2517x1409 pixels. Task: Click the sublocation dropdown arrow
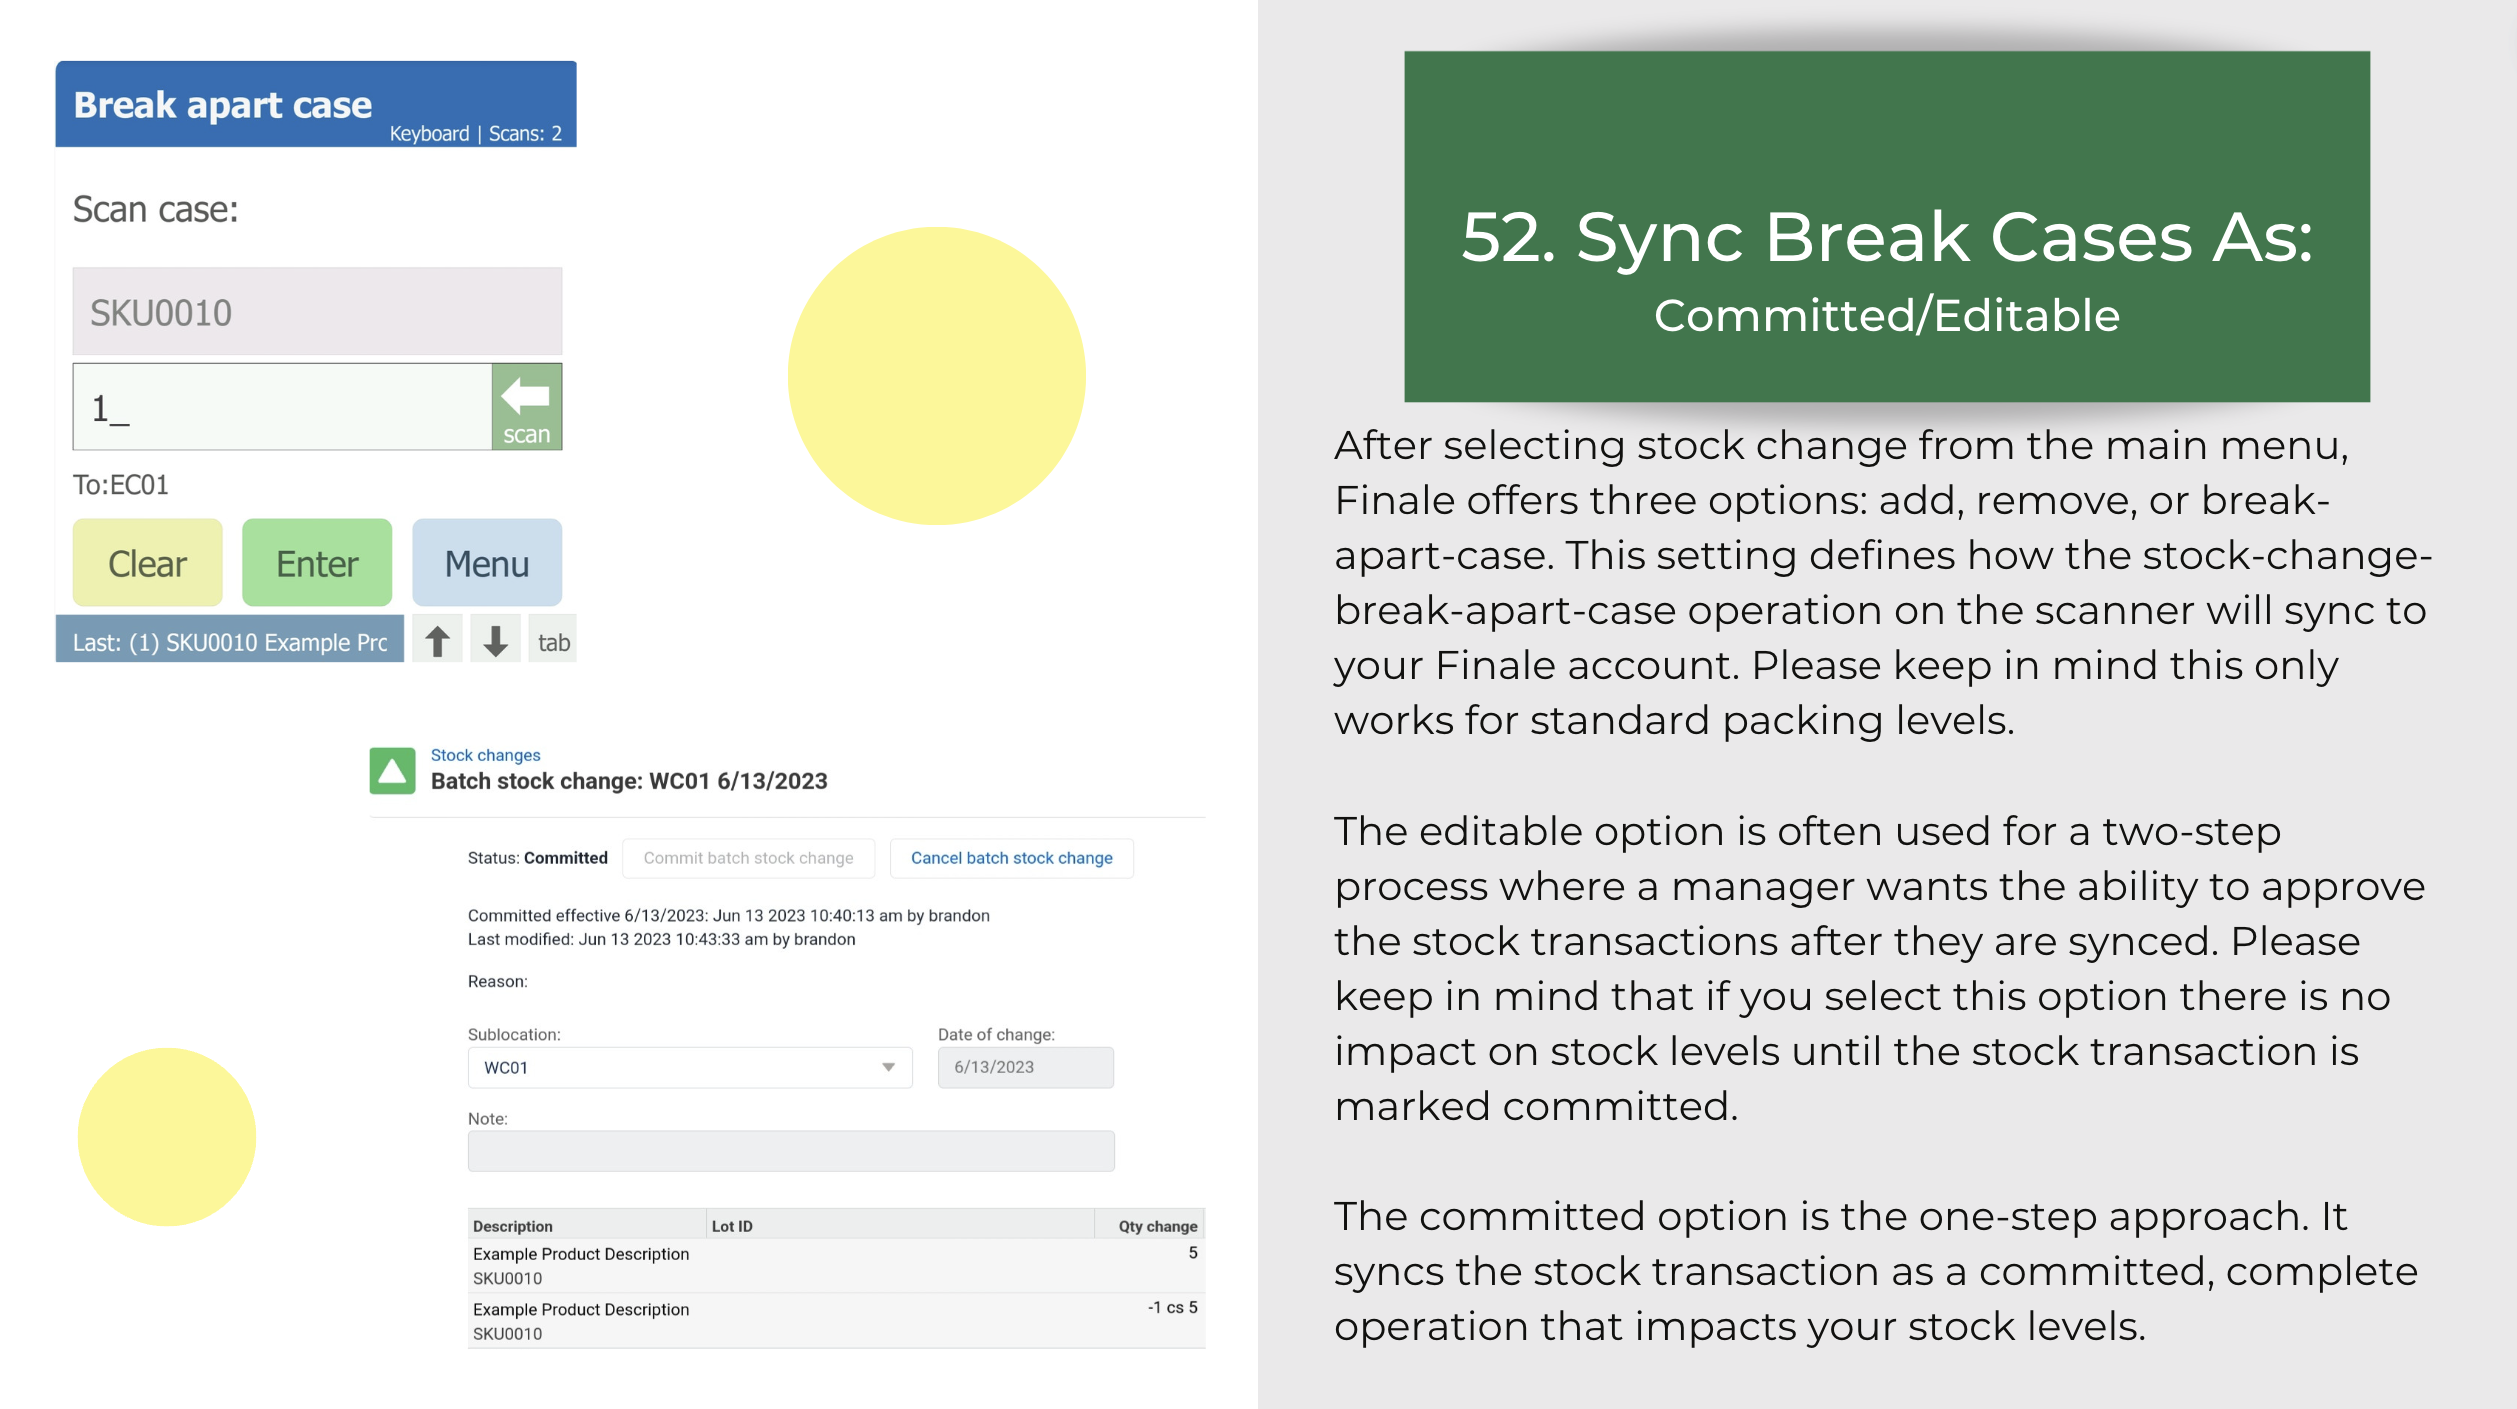(888, 1068)
